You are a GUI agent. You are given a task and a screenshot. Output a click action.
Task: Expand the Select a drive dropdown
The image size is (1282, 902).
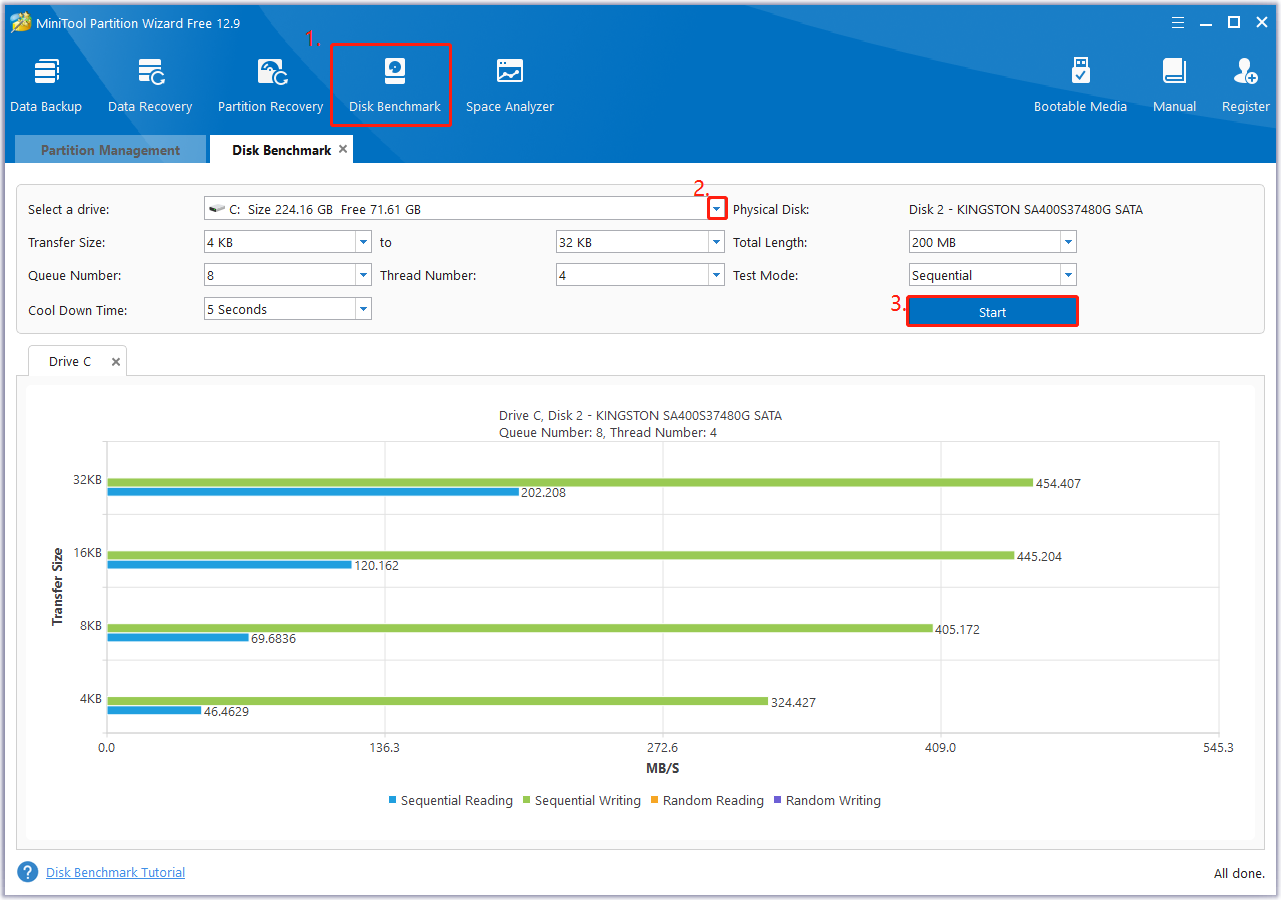click(x=717, y=209)
